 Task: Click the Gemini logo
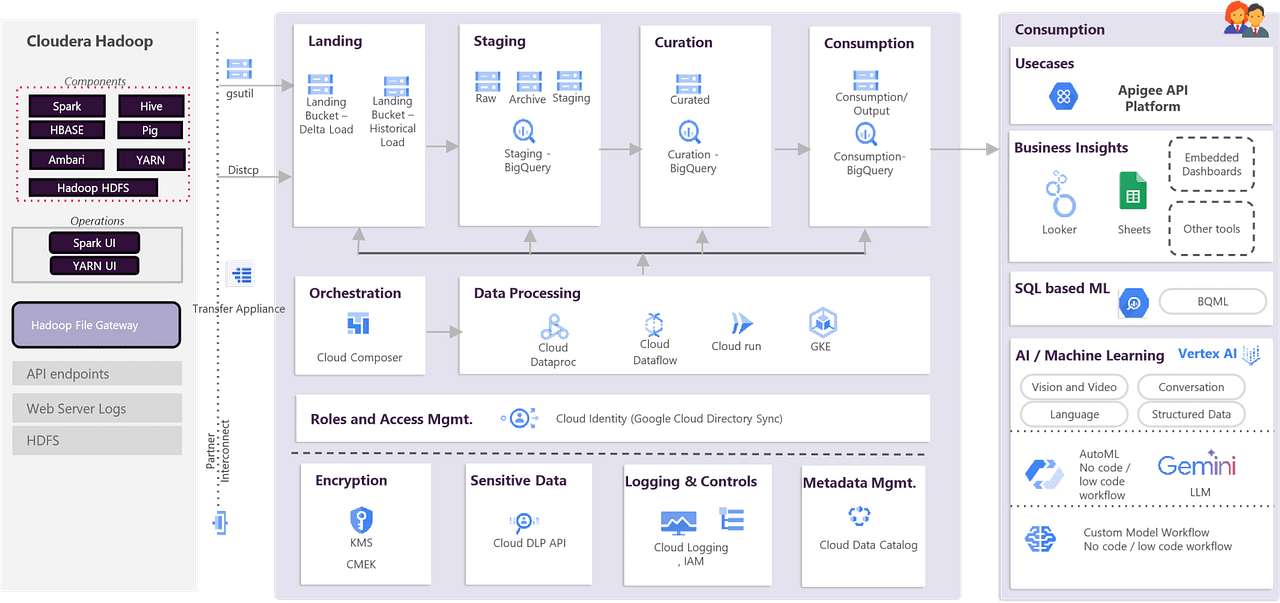click(1197, 466)
